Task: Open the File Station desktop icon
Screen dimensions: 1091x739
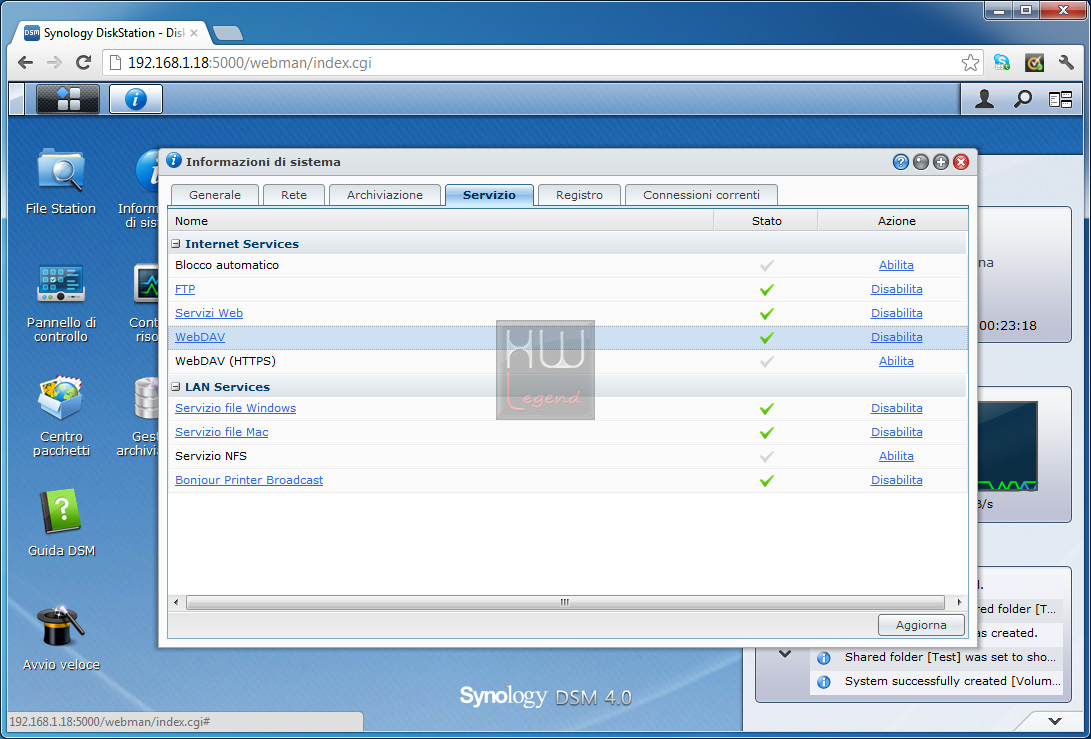Action: (61, 181)
